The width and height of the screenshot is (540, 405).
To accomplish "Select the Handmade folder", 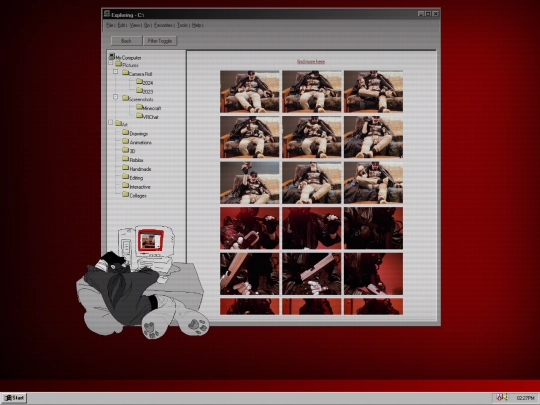I will (x=137, y=168).
